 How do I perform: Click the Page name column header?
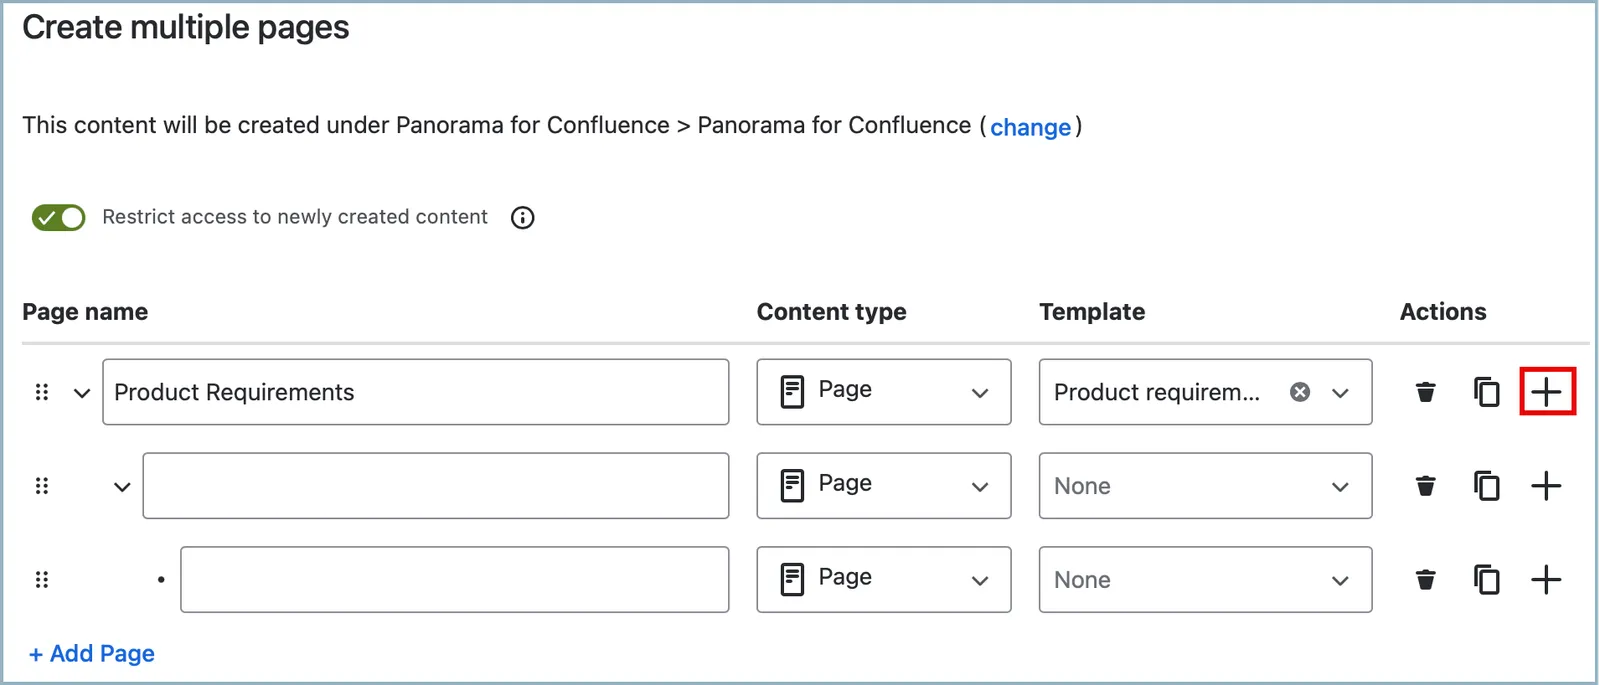[85, 312]
